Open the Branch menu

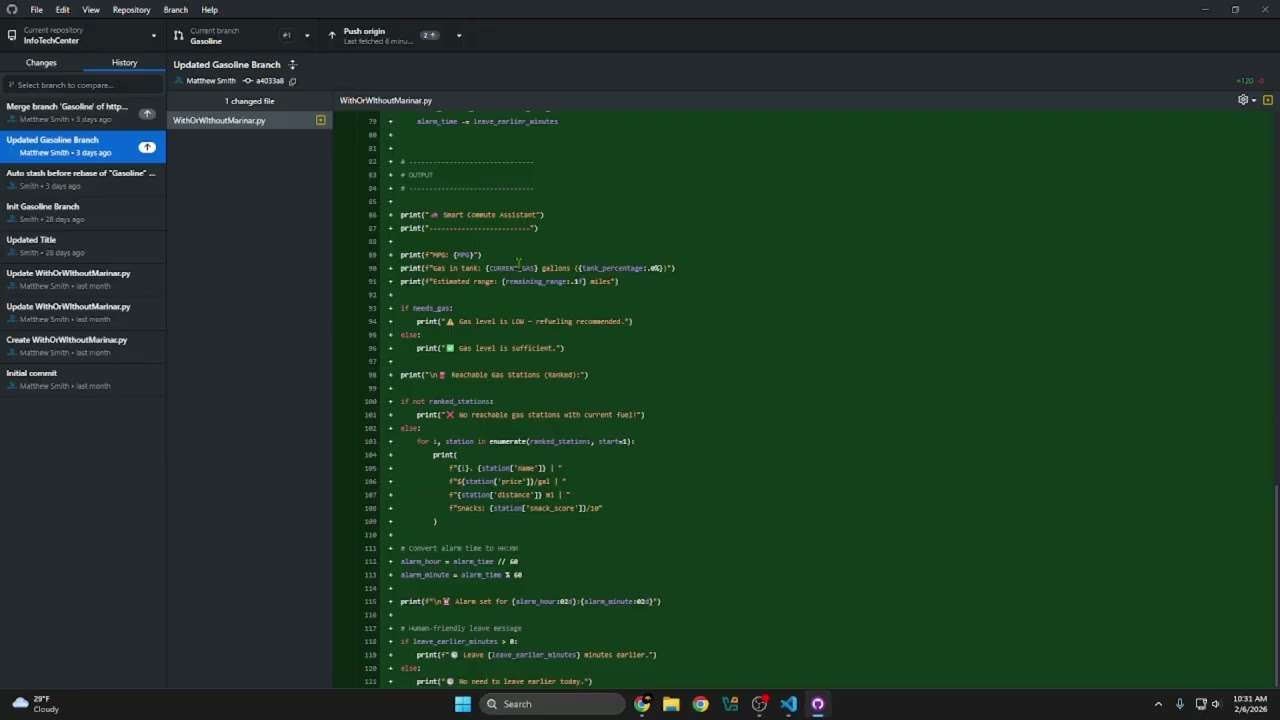tap(175, 10)
